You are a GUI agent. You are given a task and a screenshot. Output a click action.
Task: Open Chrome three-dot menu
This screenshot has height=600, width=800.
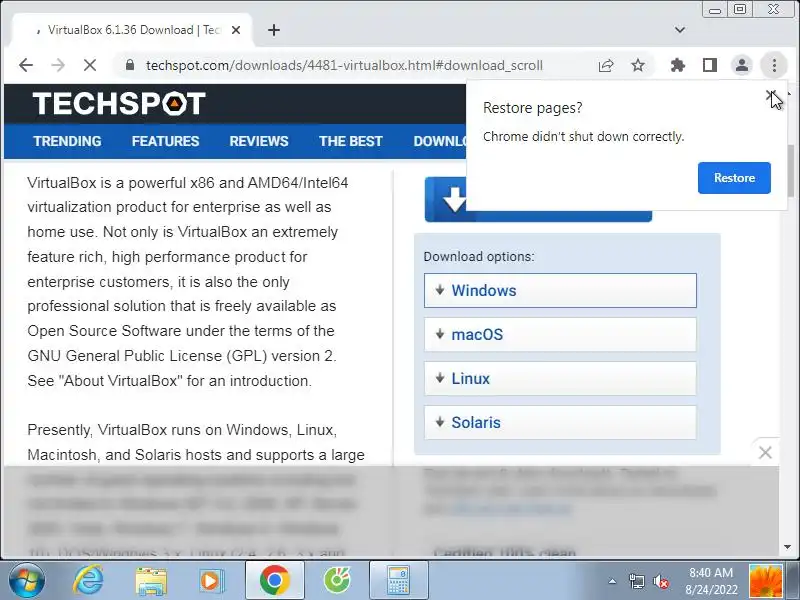pyautogui.click(x=774, y=65)
